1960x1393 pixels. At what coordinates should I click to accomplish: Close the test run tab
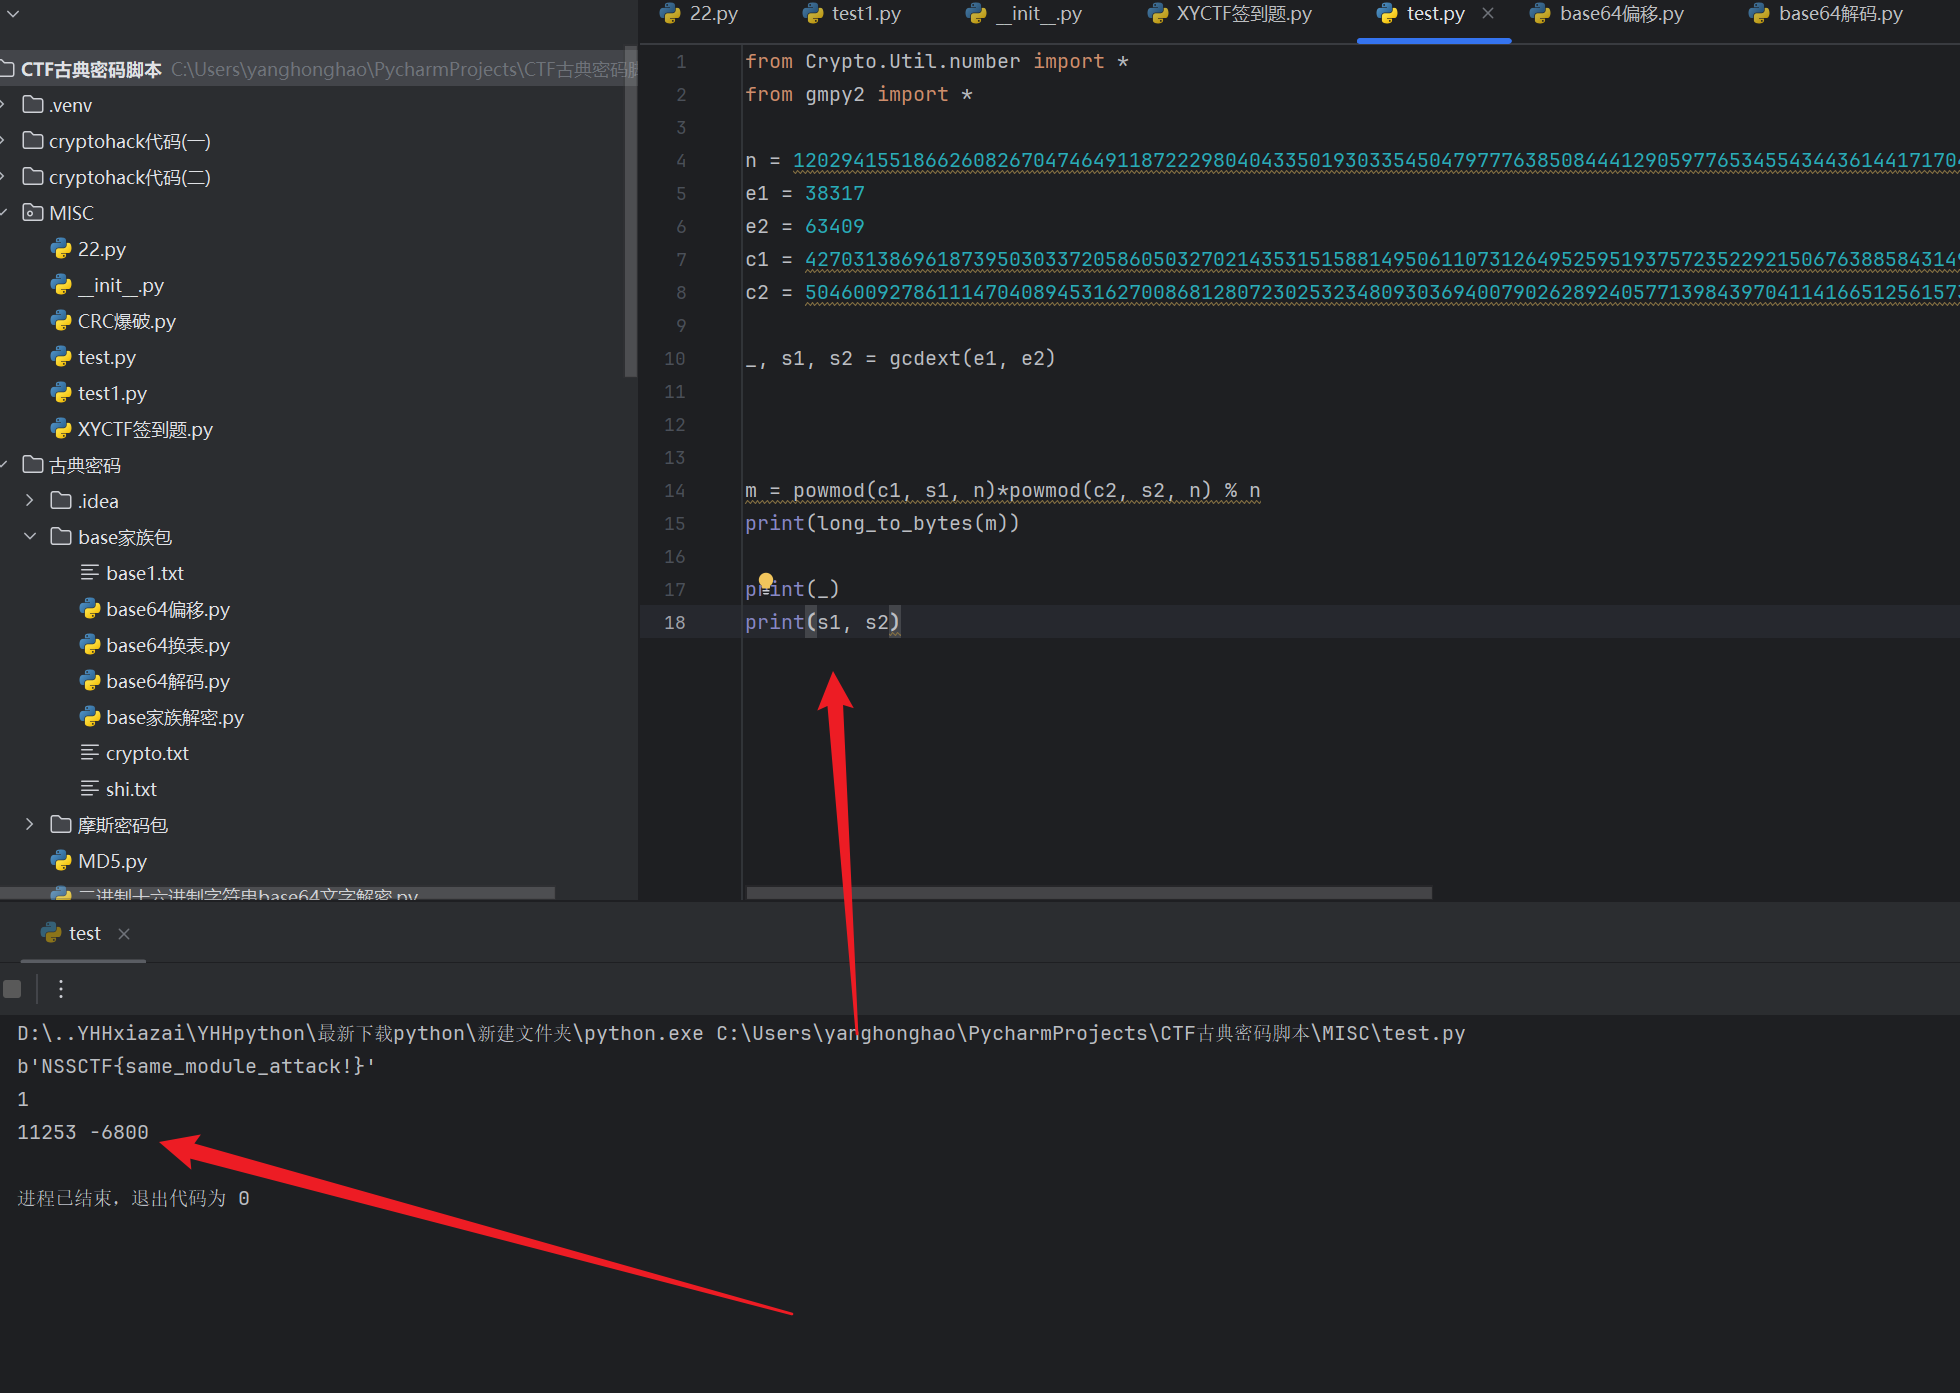[124, 934]
